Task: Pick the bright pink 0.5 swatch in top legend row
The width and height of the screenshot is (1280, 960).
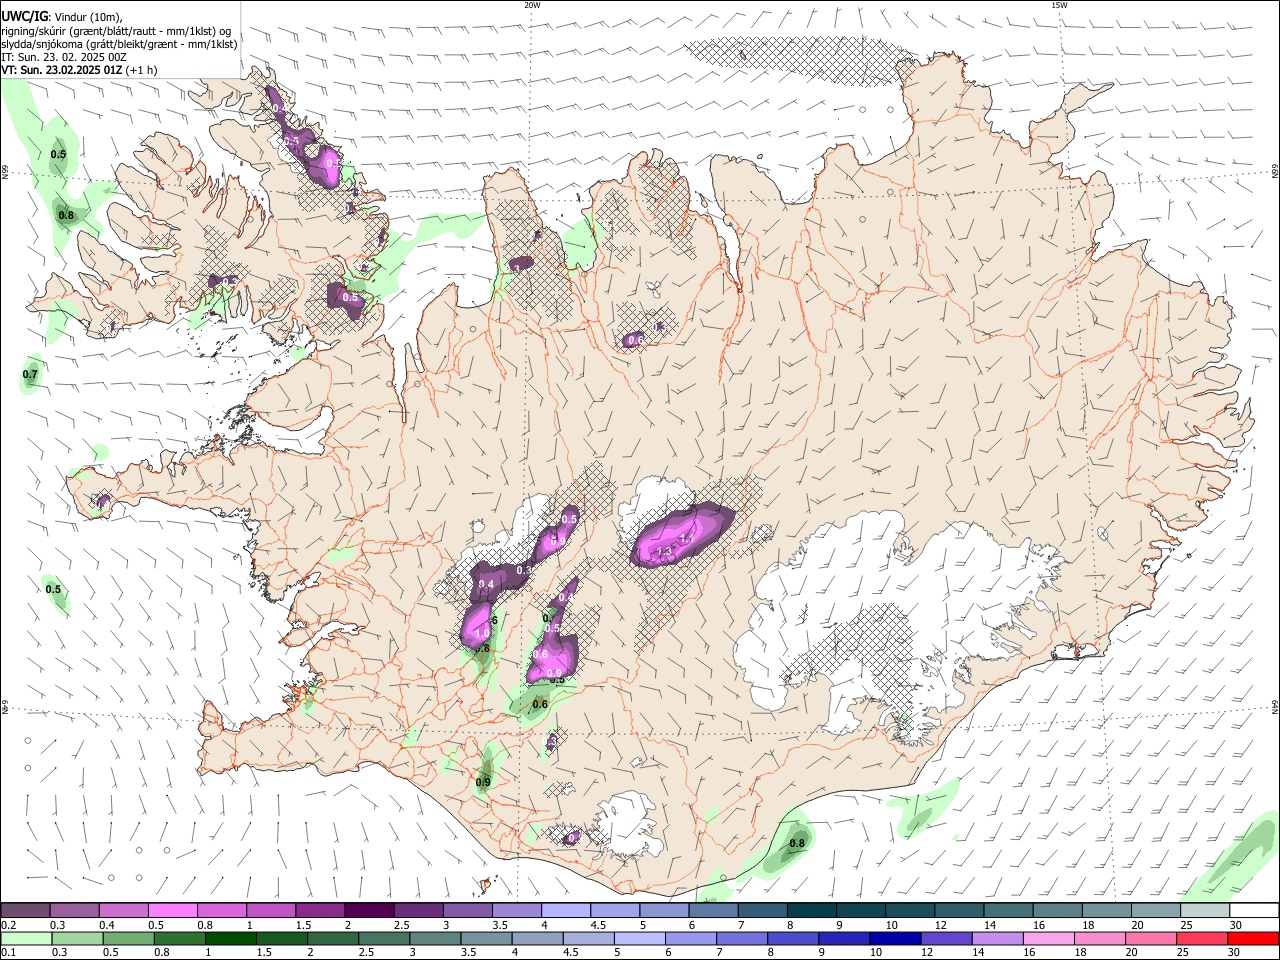Action: (x=172, y=910)
